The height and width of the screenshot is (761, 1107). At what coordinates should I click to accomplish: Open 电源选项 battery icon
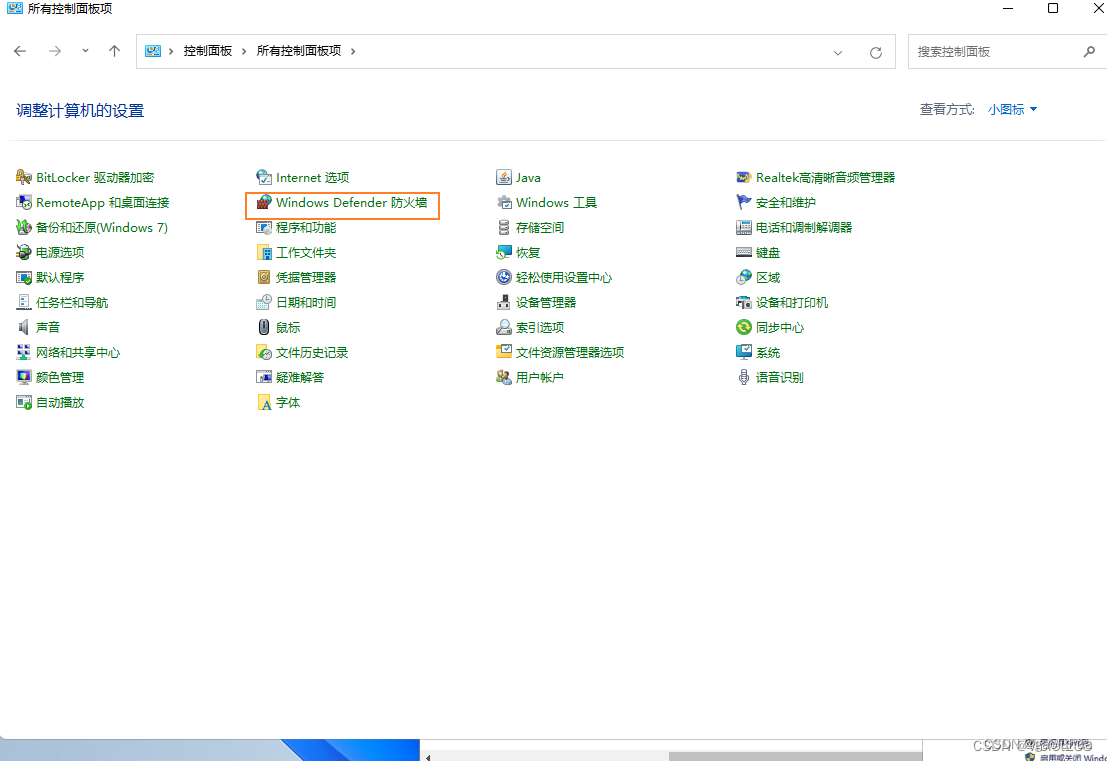[23, 252]
